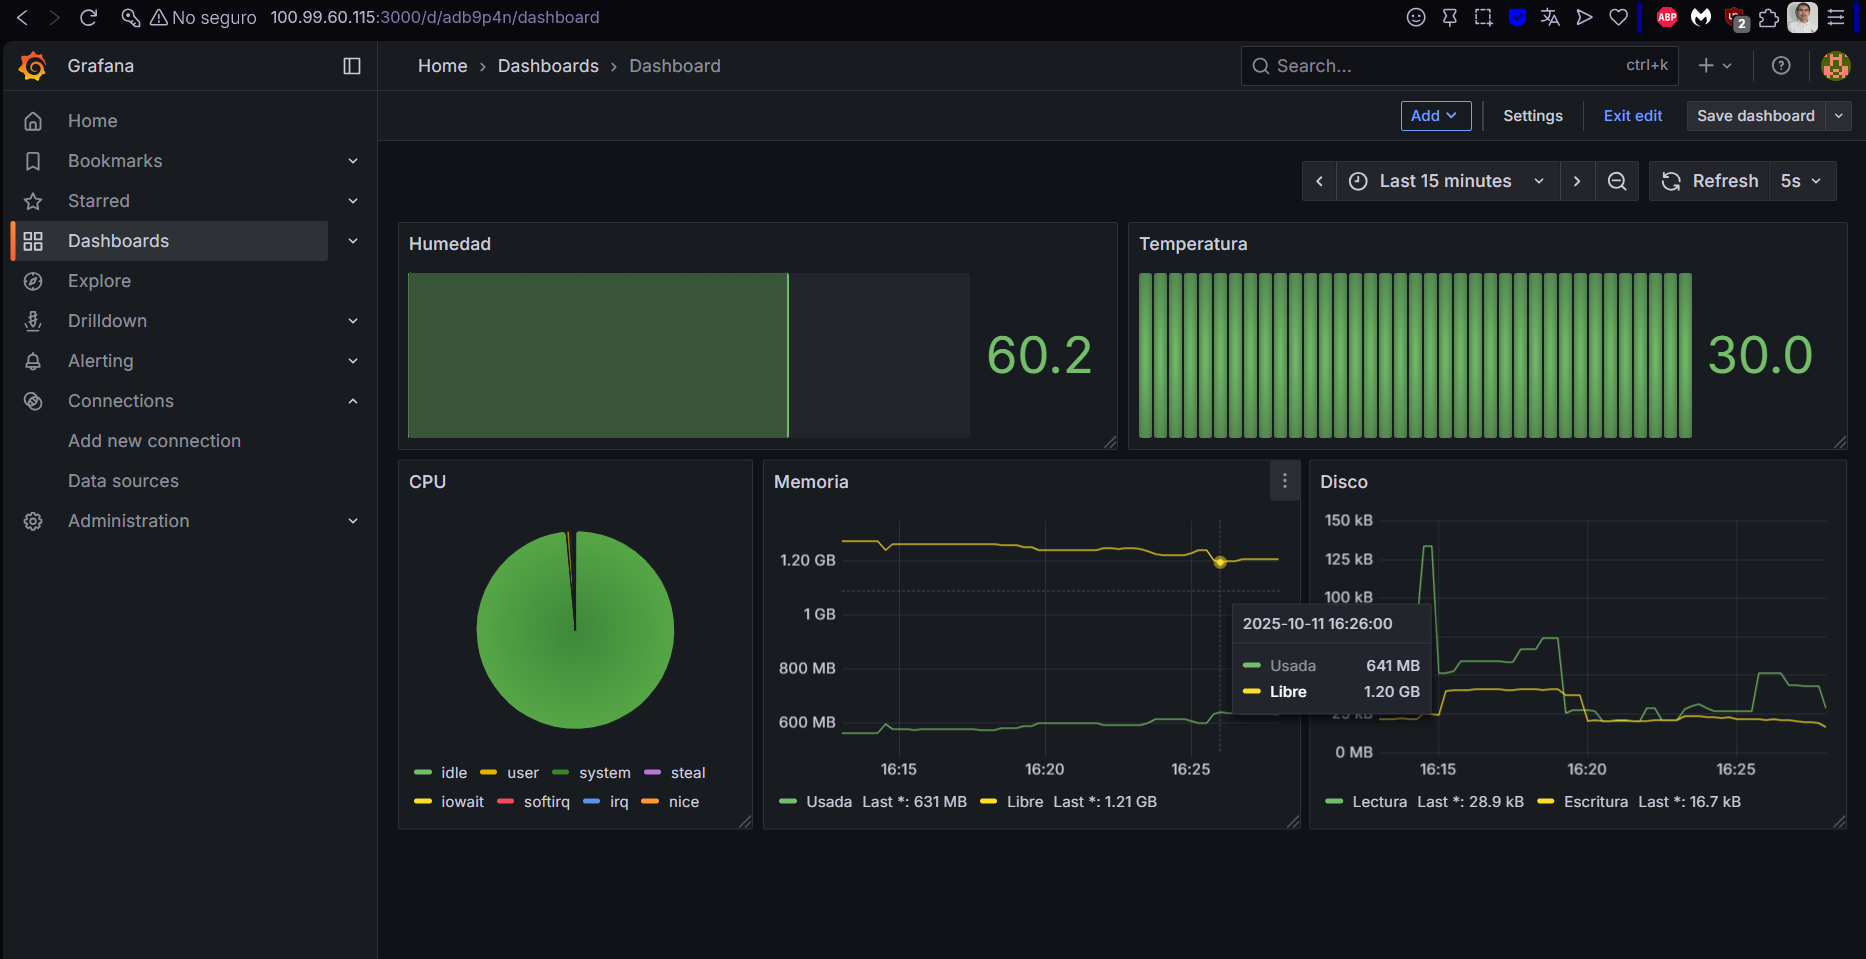This screenshot has width=1866, height=959.
Task: Open Add new connection
Action: click(x=154, y=441)
